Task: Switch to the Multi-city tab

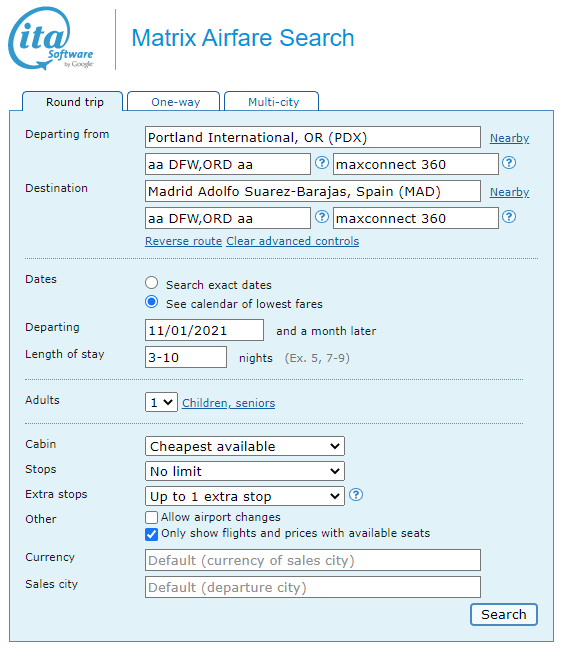Action: [271, 102]
